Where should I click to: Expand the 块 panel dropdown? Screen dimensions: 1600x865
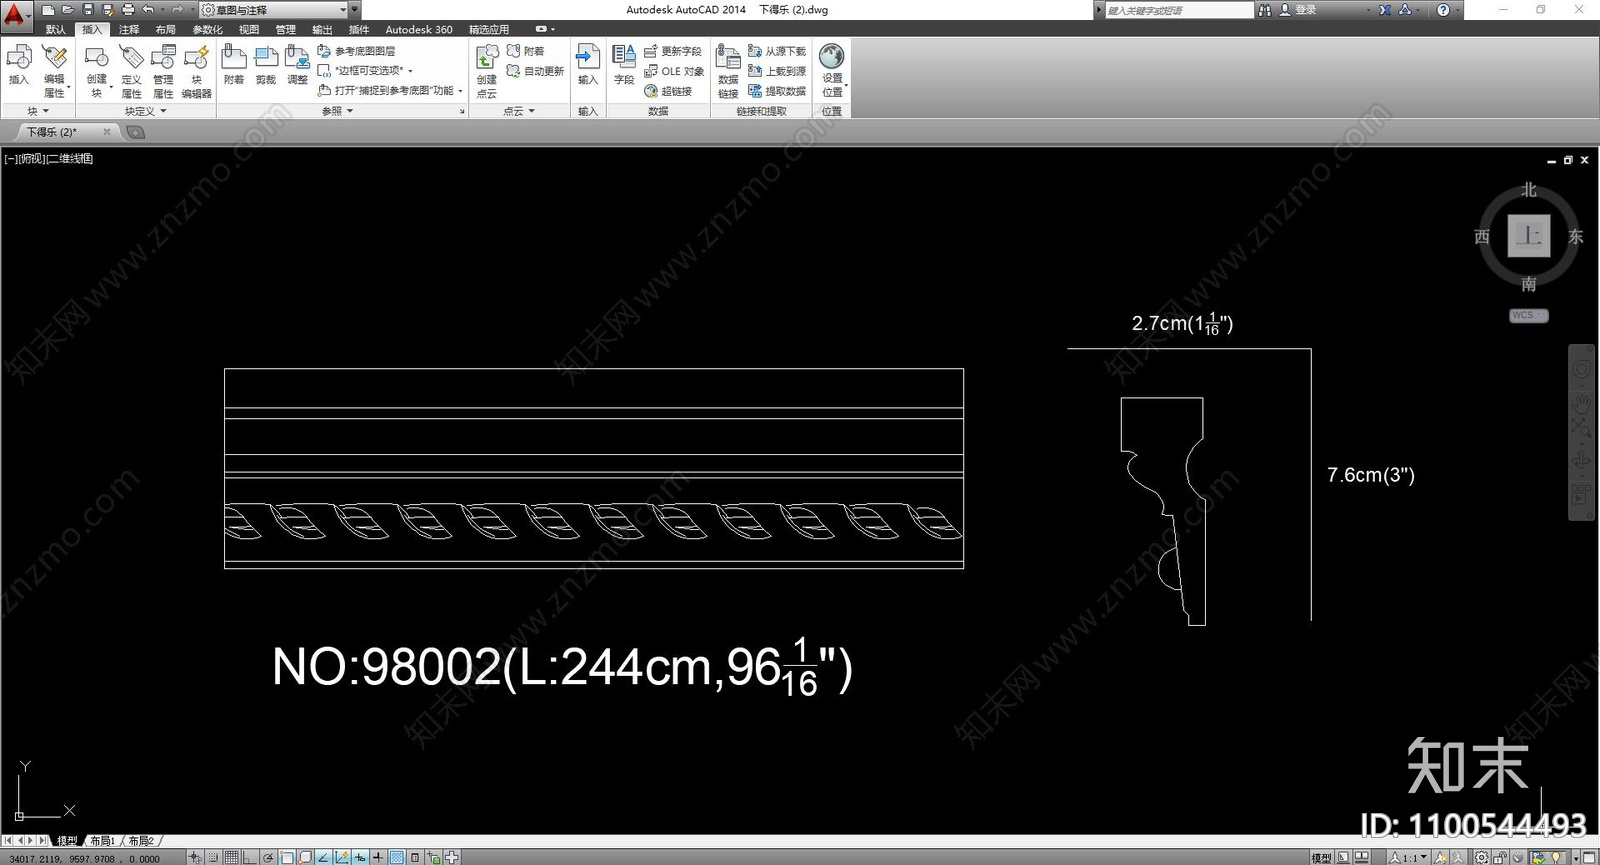coord(37,111)
